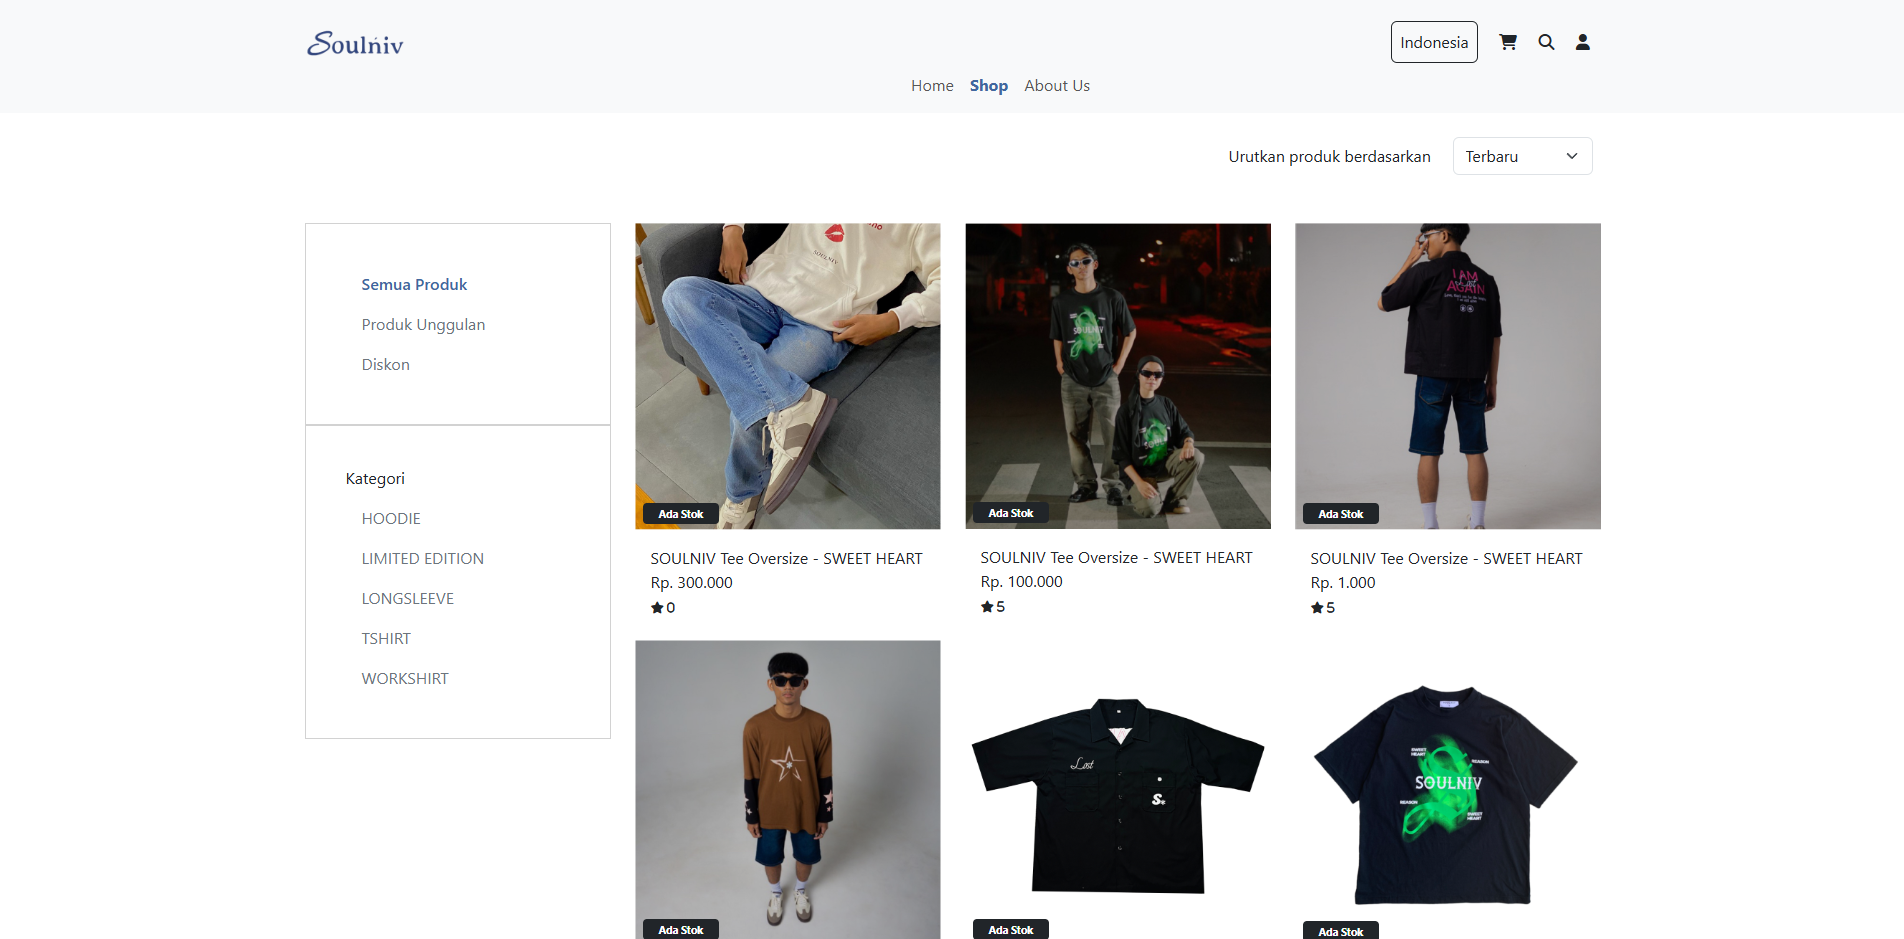Image resolution: width=1904 pixels, height=939 pixels.
Task: Select the Shop navigation item
Action: pyautogui.click(x=988, y=86)
